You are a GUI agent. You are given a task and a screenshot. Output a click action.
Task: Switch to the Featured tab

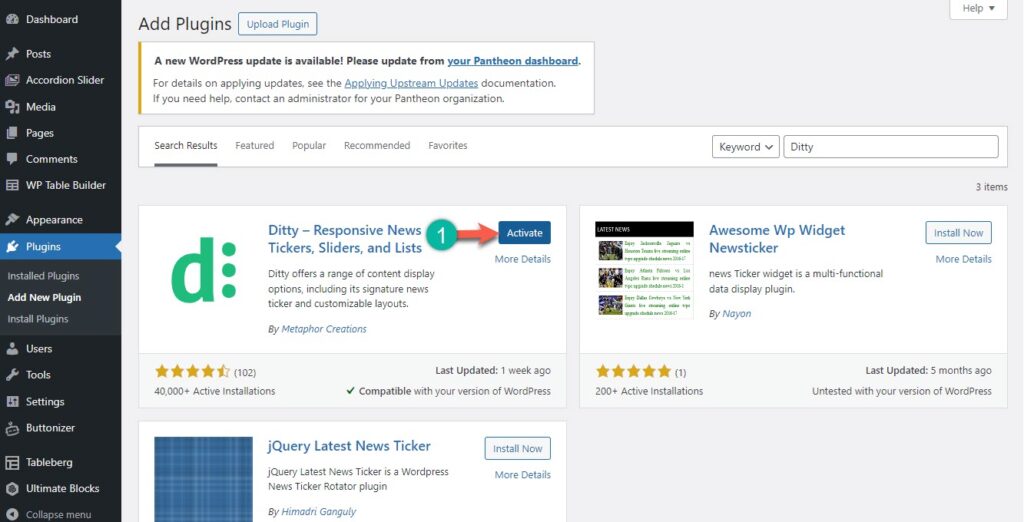[x=255, y=146]
